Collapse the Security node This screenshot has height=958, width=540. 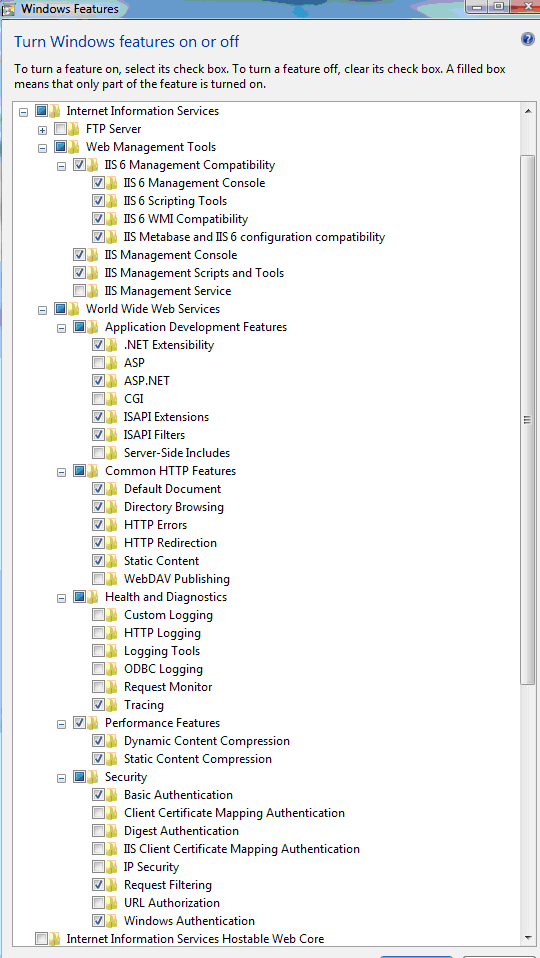(61, 778)
